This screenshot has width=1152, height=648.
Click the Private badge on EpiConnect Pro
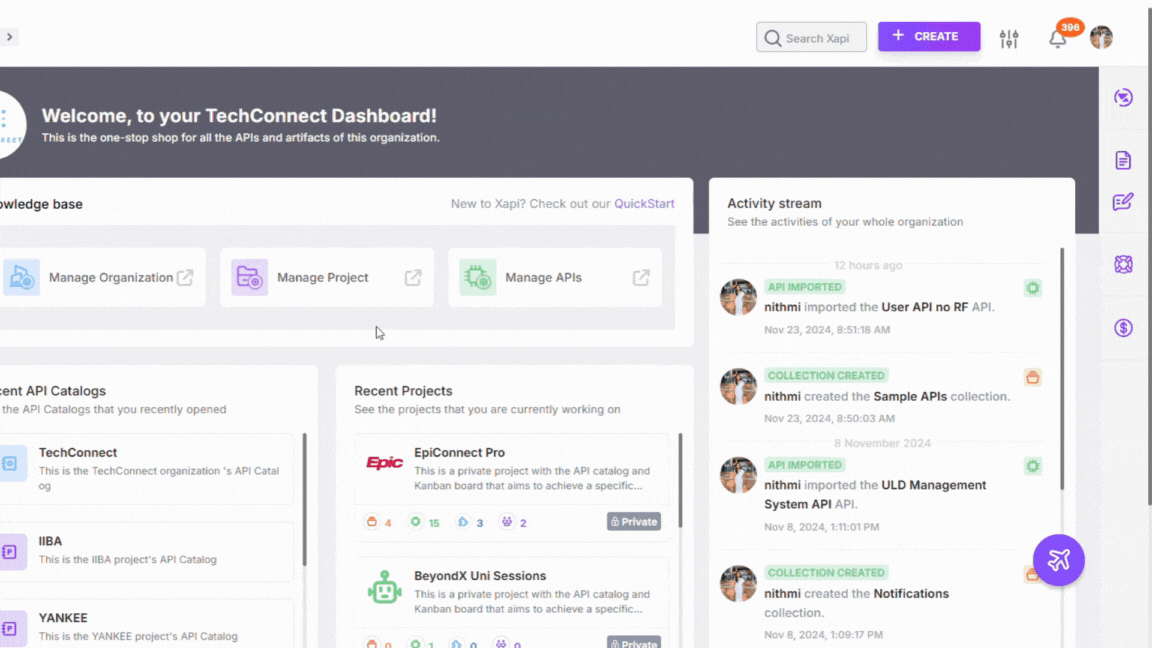click(x=633, y=522)
